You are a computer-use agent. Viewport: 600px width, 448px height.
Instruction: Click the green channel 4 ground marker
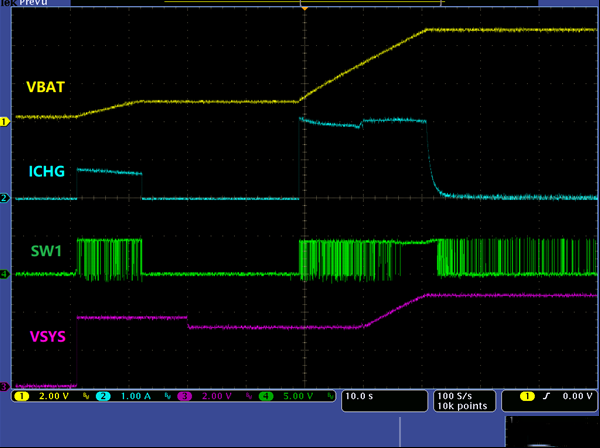click(x=5, y=274)
